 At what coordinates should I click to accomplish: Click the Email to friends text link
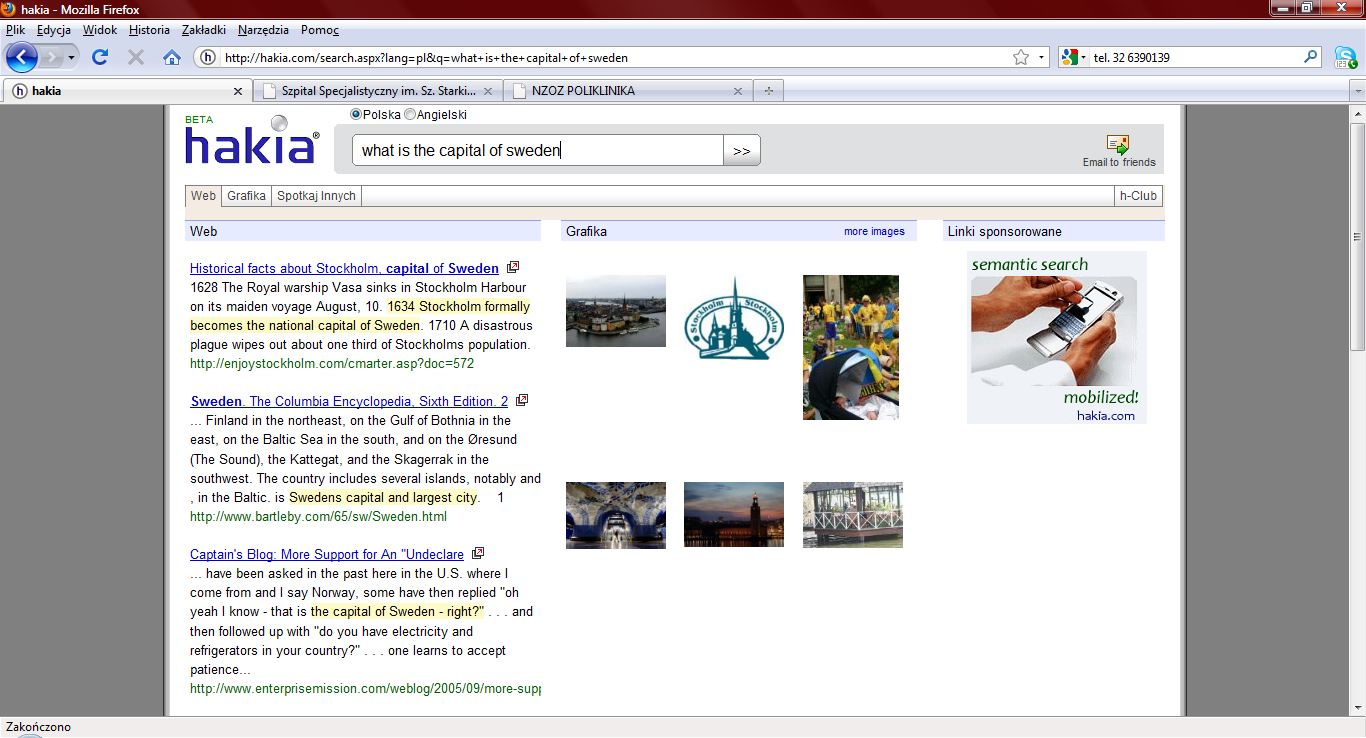[1119, 162]
